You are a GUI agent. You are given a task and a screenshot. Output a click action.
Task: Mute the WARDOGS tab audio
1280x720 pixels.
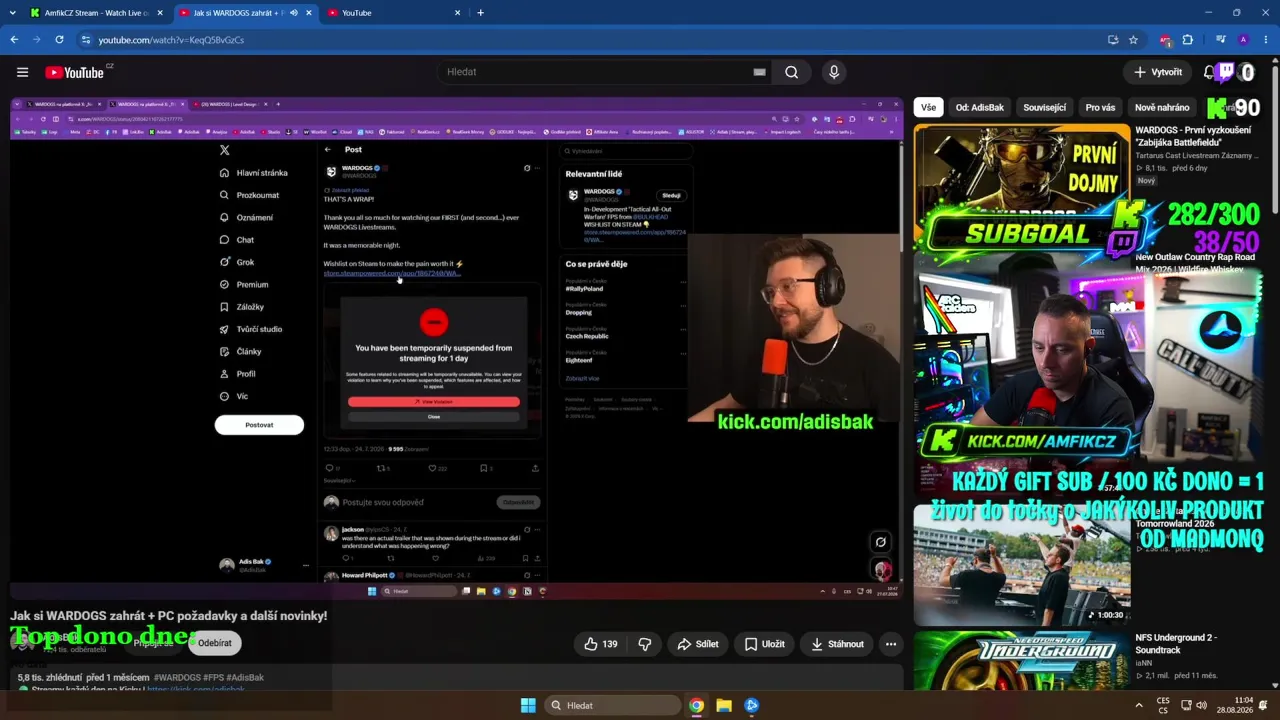click(x=293, y=13)
